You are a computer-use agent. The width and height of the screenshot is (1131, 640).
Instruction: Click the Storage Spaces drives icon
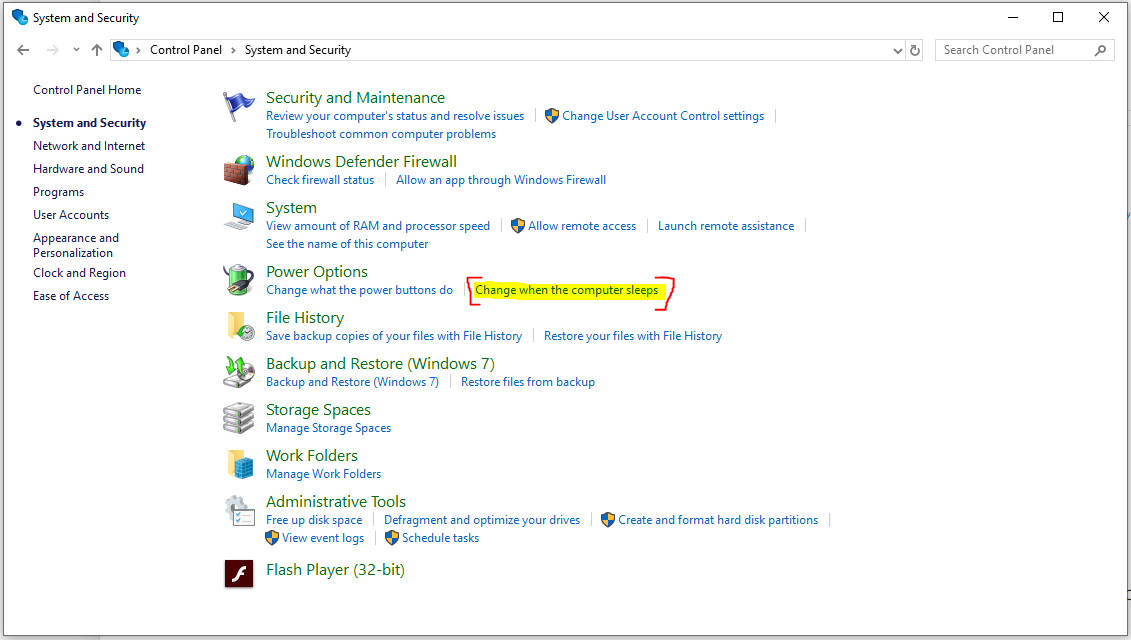(239, 418)
